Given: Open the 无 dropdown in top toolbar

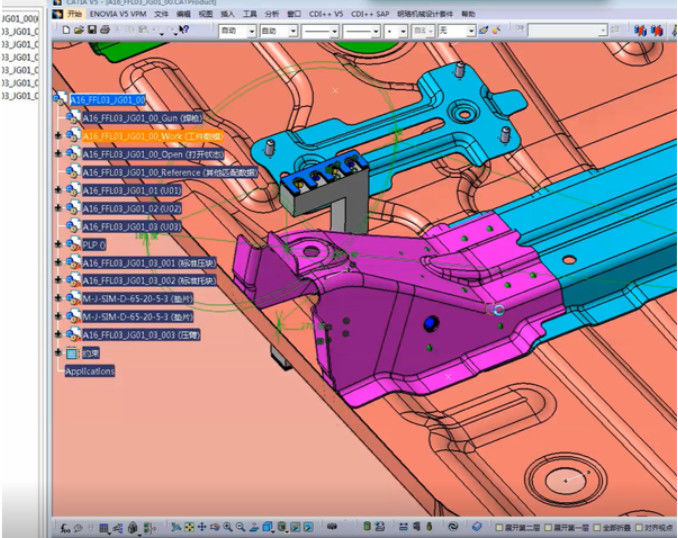Looking at the screenshot, I should coord(471,31).
